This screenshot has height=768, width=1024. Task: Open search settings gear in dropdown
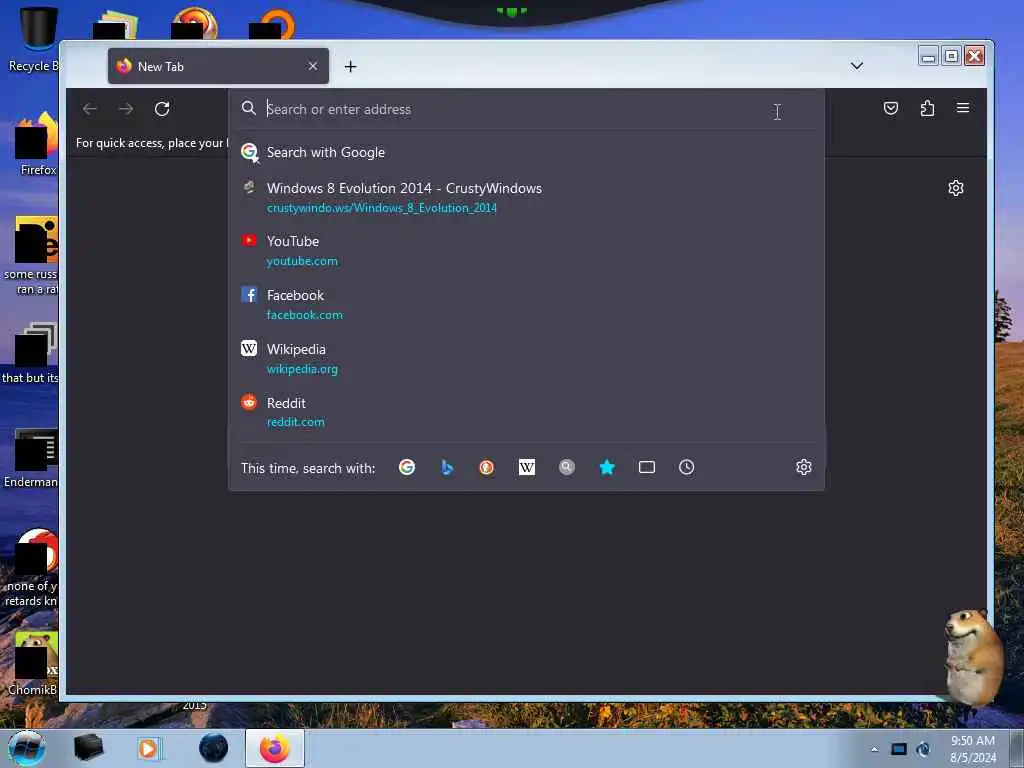804,467
